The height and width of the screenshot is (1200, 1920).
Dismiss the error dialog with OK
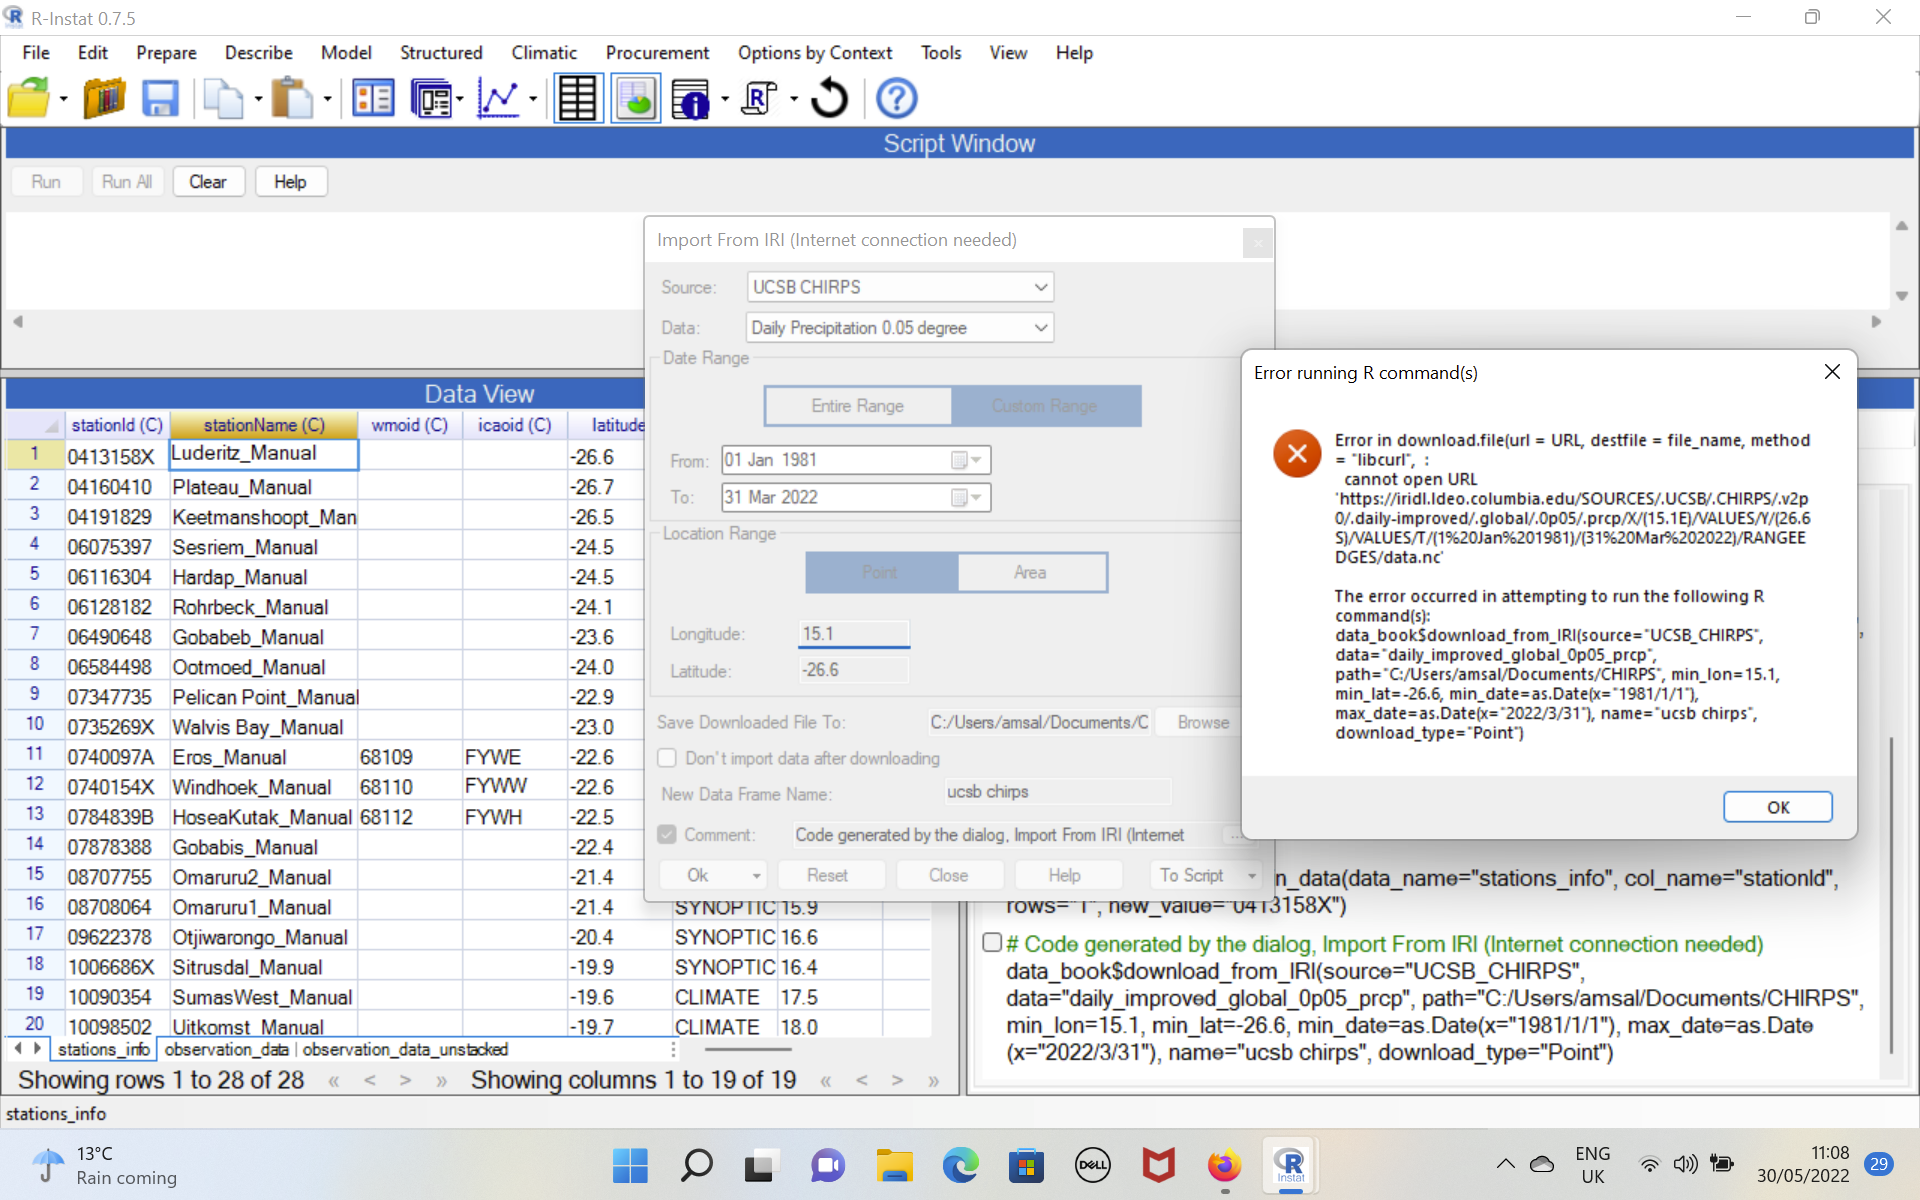coord(1777,807)
